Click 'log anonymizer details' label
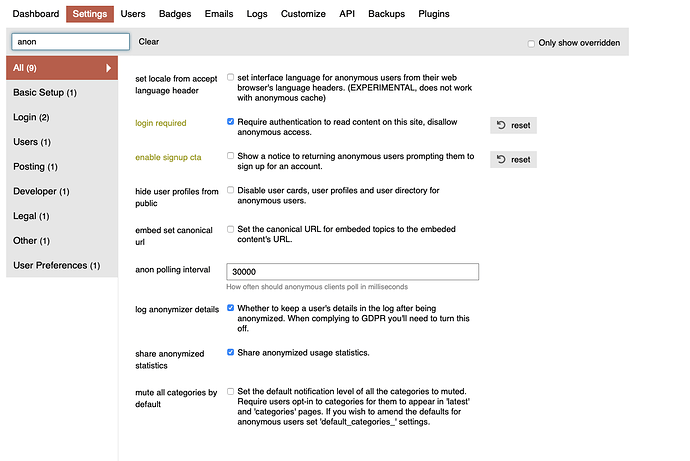The height and width of the screenshot is (461, 690). (177, 310)
